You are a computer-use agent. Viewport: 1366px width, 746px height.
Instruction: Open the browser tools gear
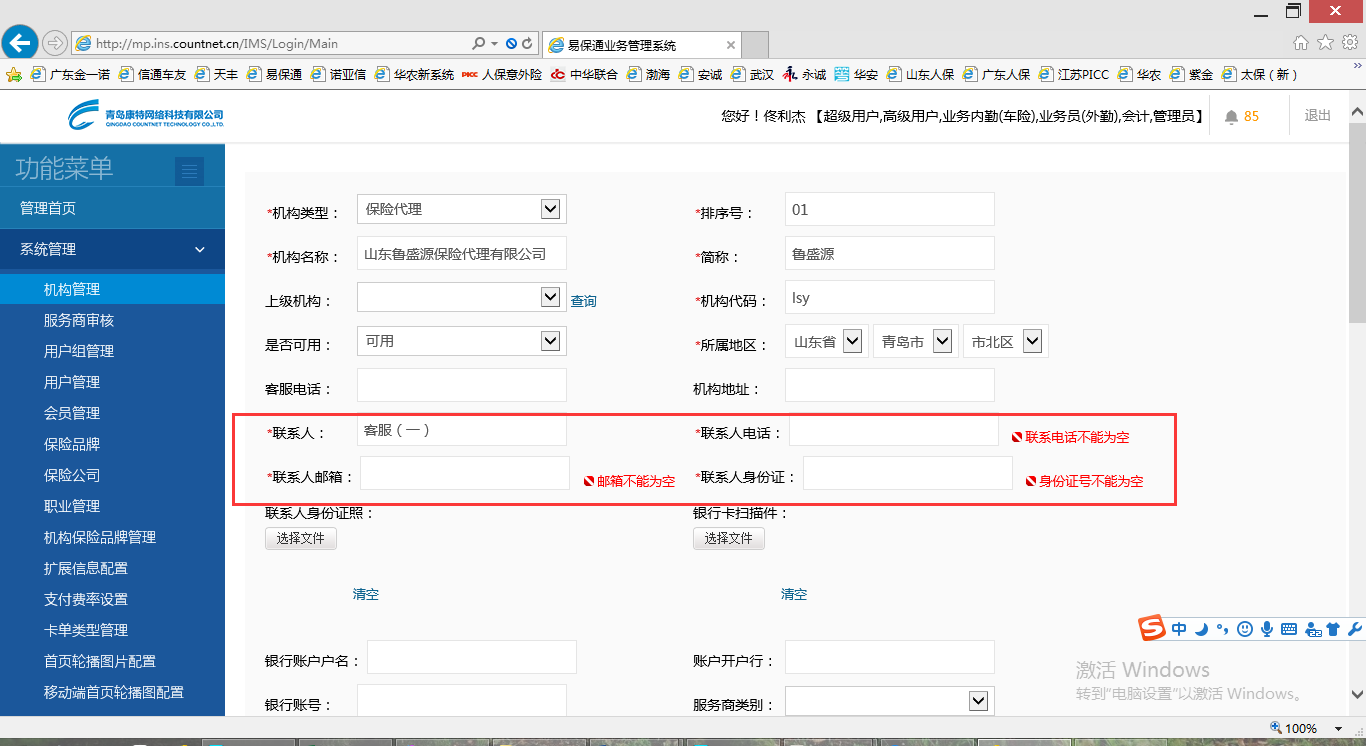[1350, 42]
